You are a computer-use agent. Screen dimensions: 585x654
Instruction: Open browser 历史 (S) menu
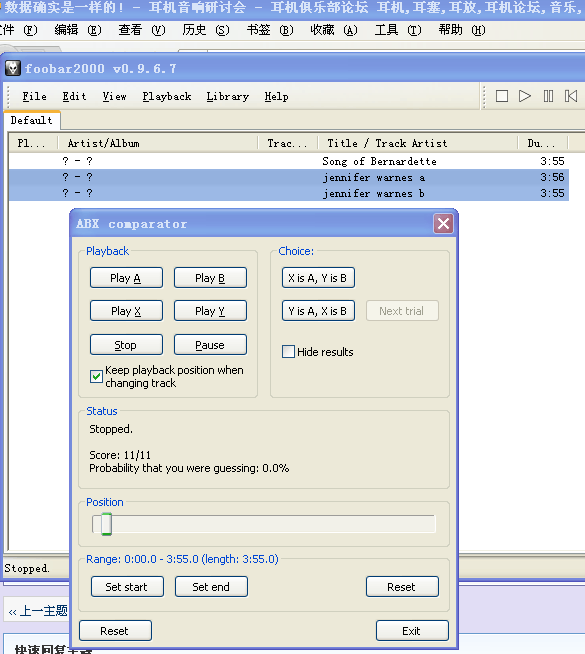pyautogui.click(x=206, y=30)
